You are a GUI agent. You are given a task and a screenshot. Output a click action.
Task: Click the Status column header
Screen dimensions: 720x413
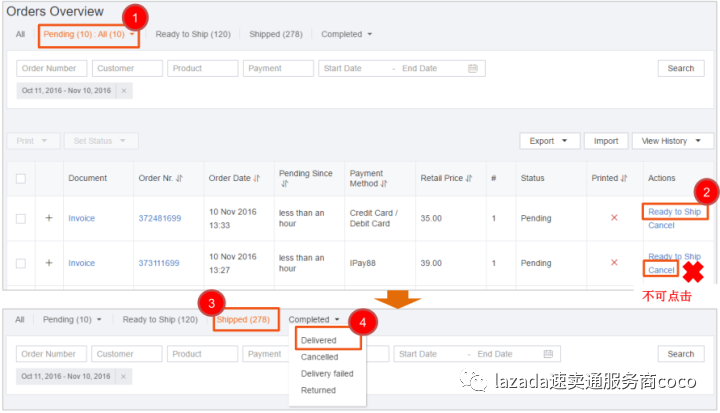(532, 178)
